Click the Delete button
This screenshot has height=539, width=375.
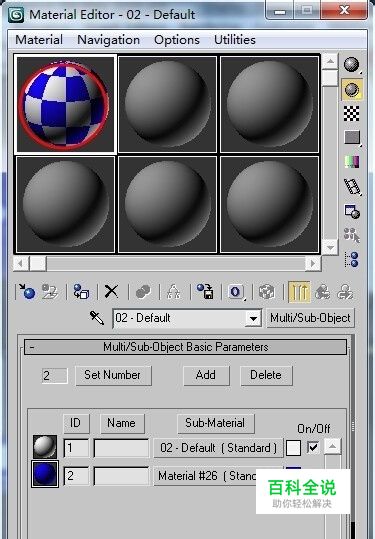266,375
